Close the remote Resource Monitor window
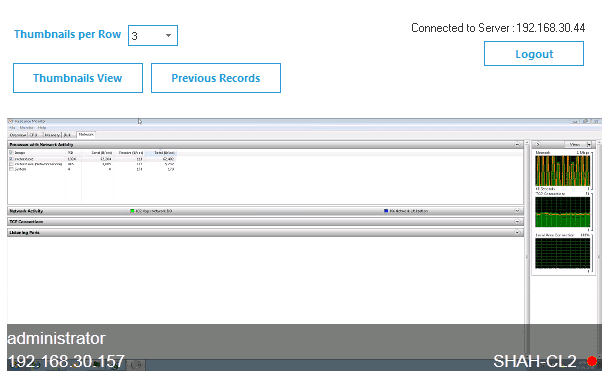This screenshot has height=382, width=612. point(596,121)
